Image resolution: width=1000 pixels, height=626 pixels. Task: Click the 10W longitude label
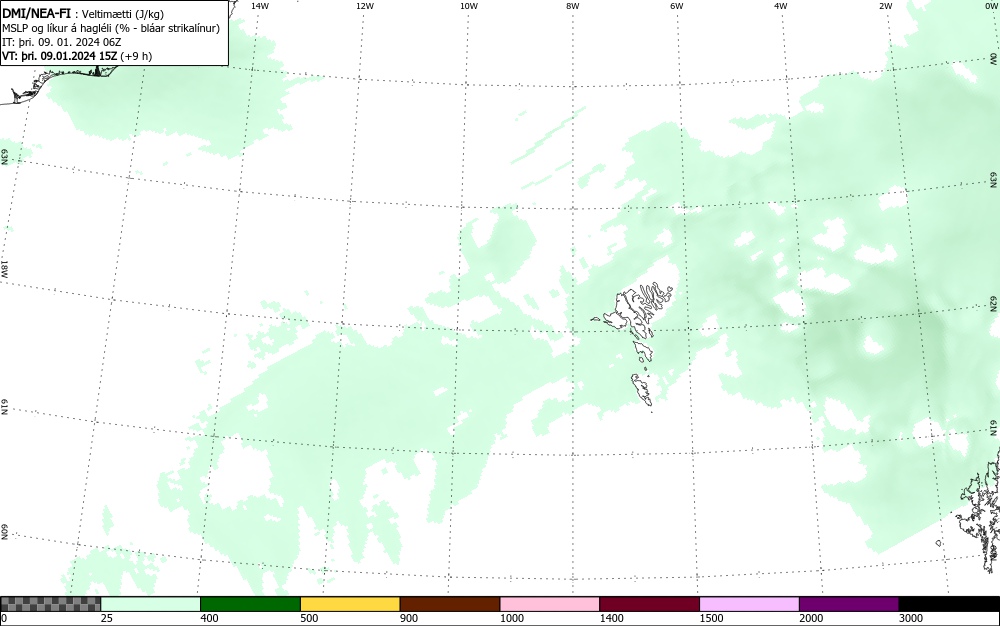coord(469,6)
